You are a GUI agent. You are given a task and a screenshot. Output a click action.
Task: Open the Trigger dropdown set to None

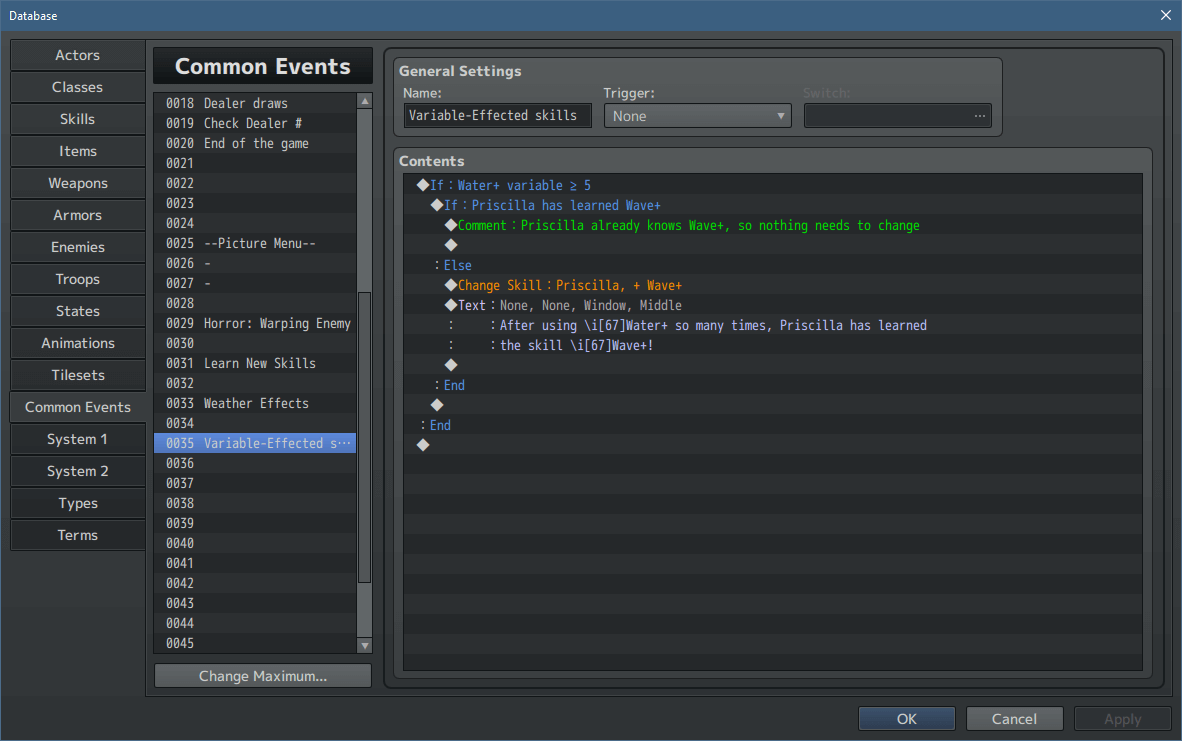click(697, 116)
